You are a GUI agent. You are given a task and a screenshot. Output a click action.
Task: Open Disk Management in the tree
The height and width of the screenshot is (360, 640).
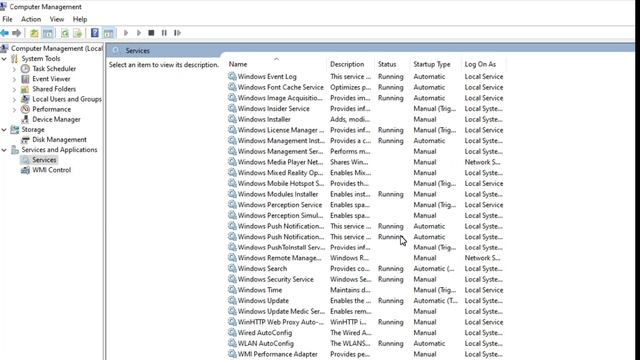pos(59,140)
